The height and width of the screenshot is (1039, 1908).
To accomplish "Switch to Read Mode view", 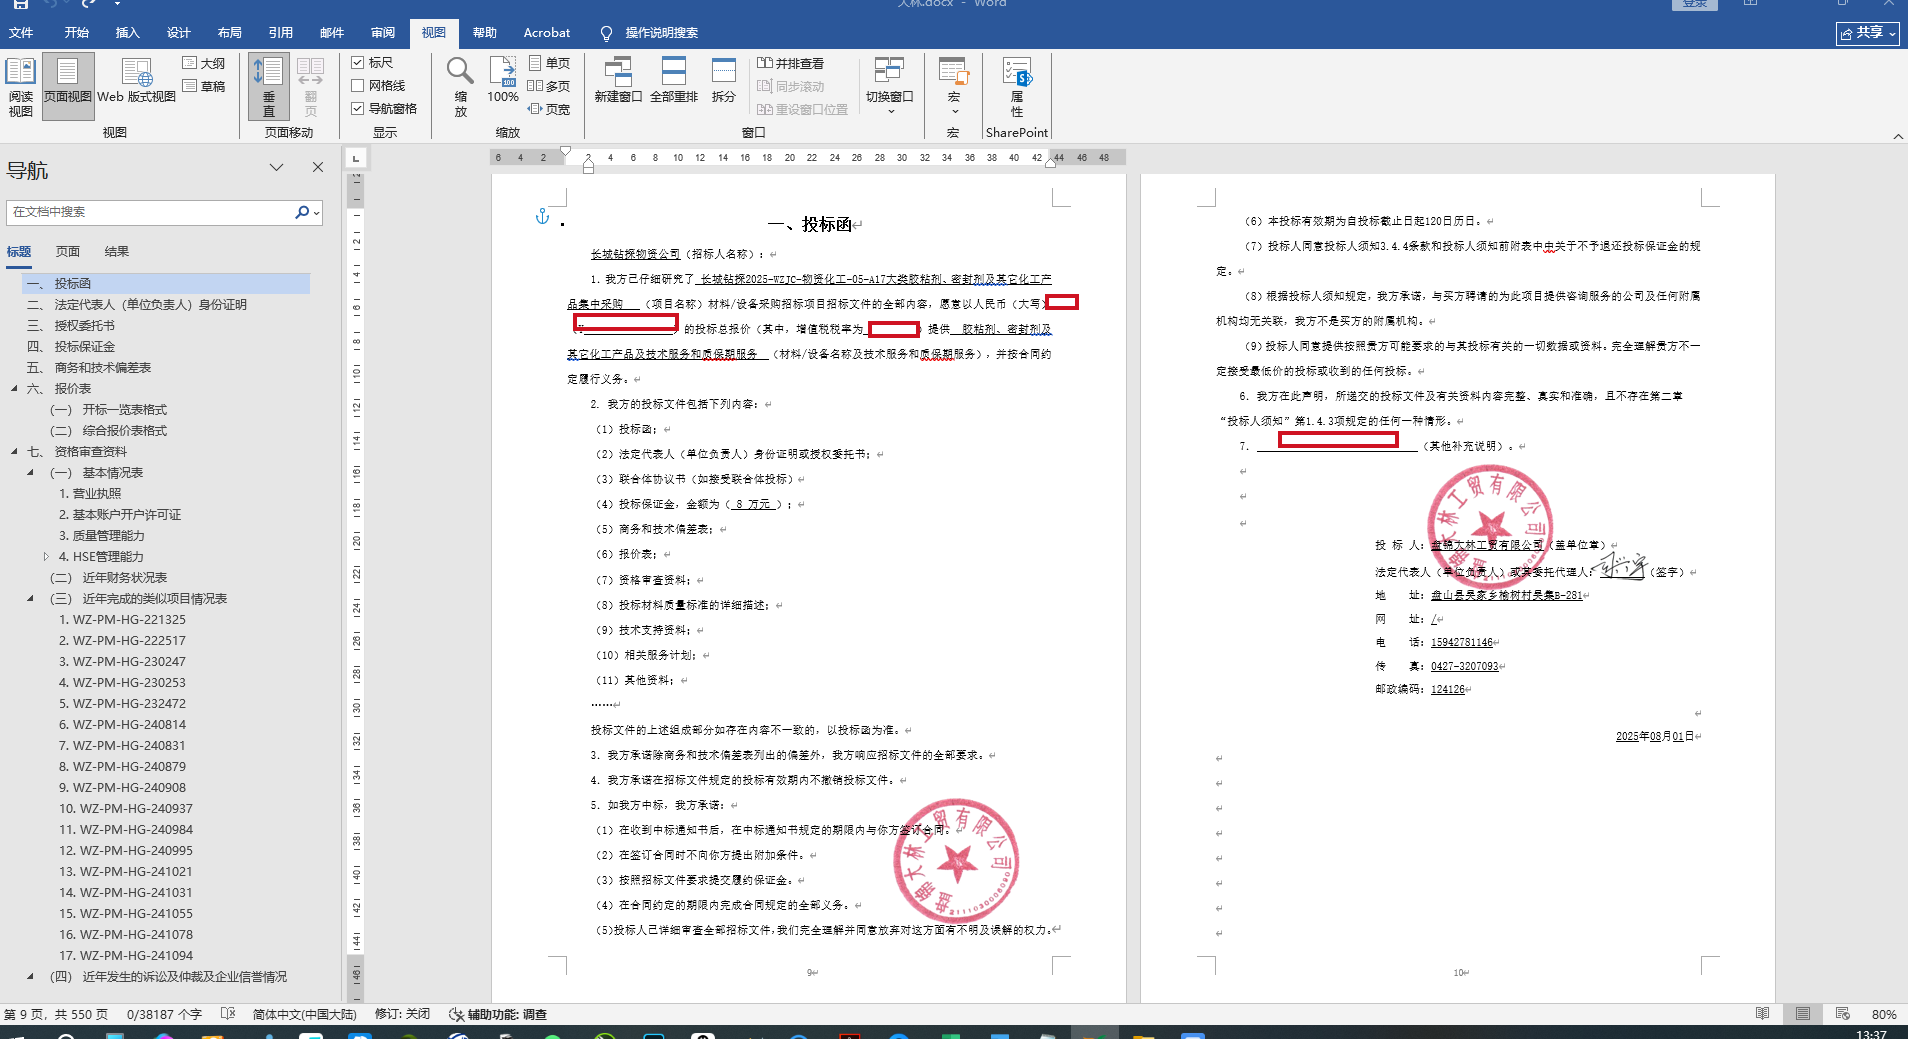I will click(20, 87).
